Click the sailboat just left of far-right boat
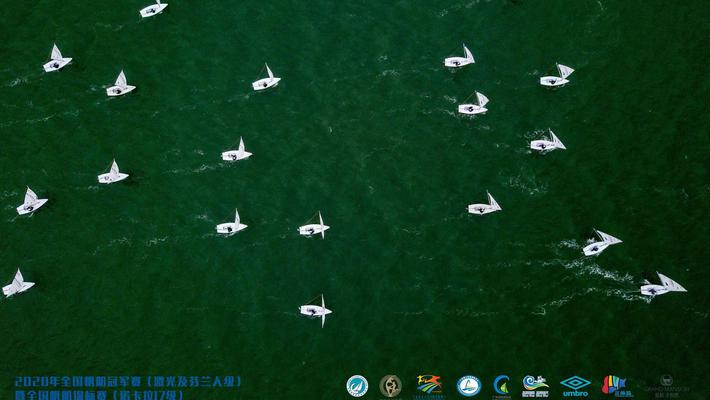Viewport: 710px width, 400px height. 600,243
